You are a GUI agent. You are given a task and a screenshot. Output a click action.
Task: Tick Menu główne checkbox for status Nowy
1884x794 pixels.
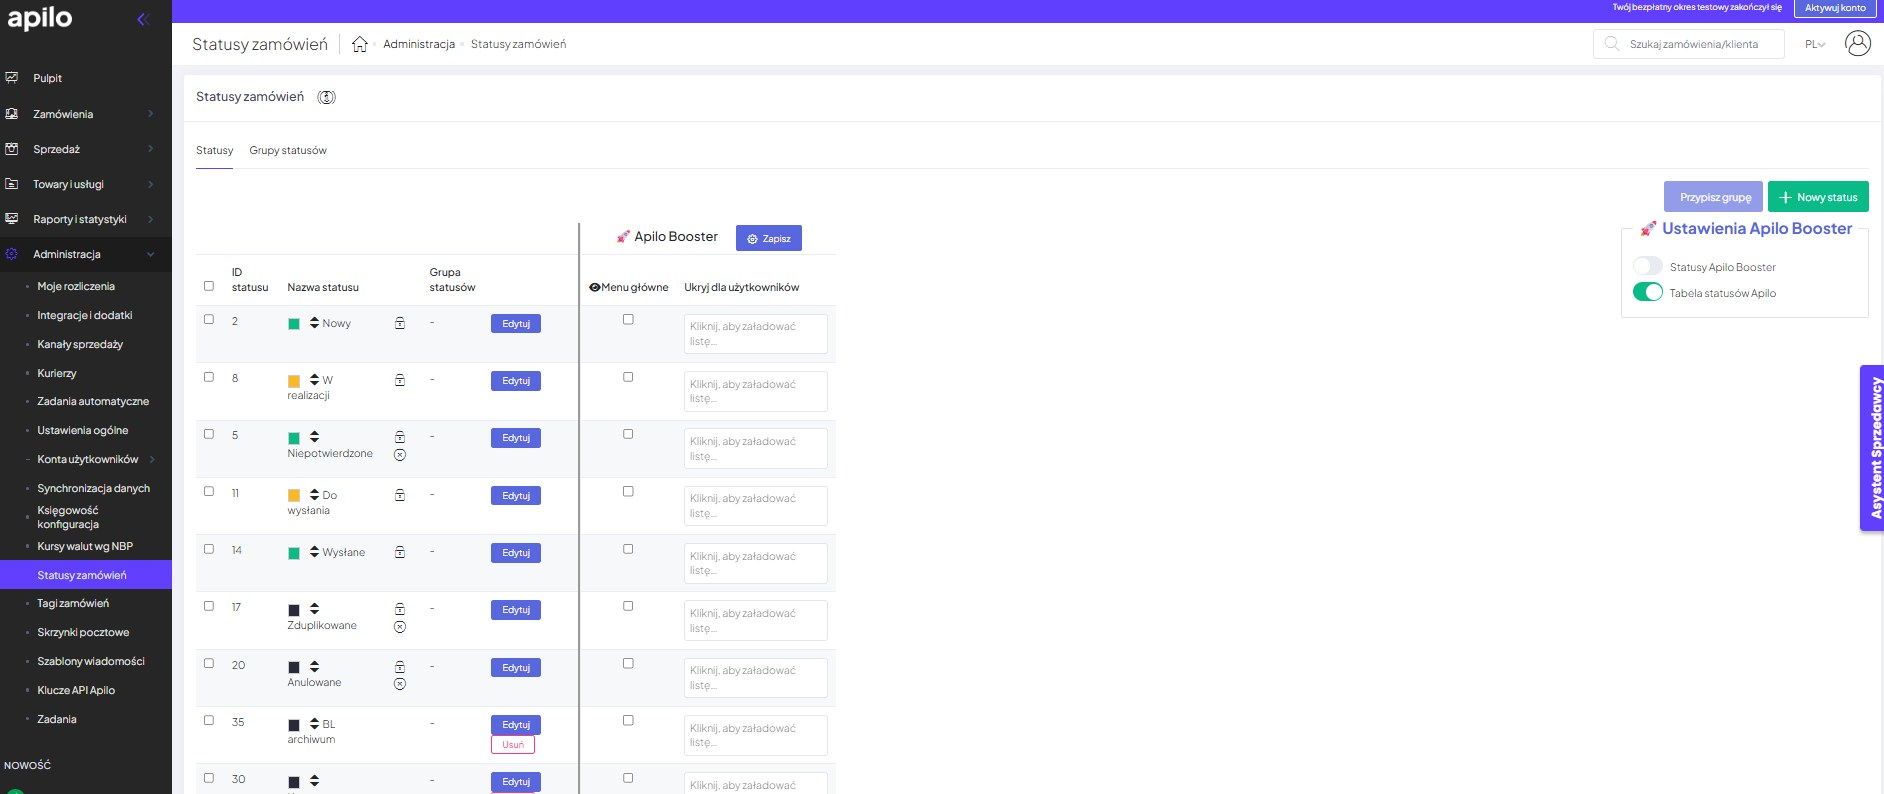point(628,320)
